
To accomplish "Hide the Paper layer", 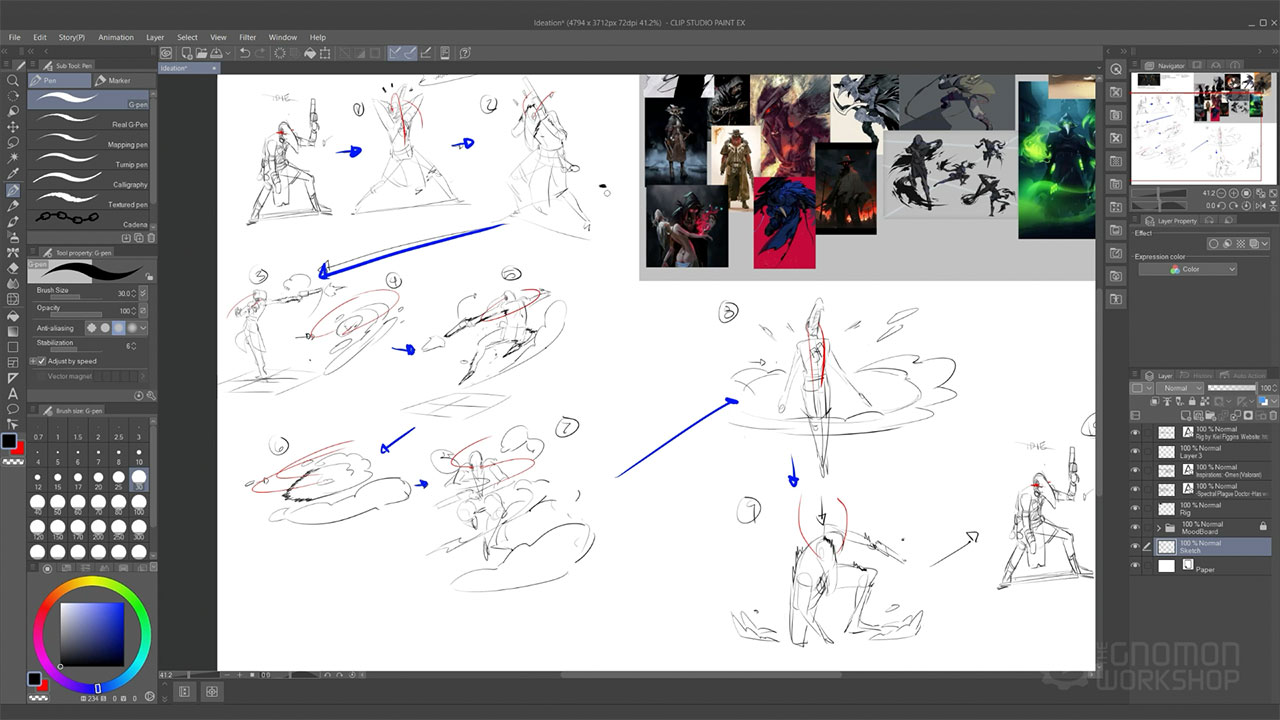I will [1135, 566].
